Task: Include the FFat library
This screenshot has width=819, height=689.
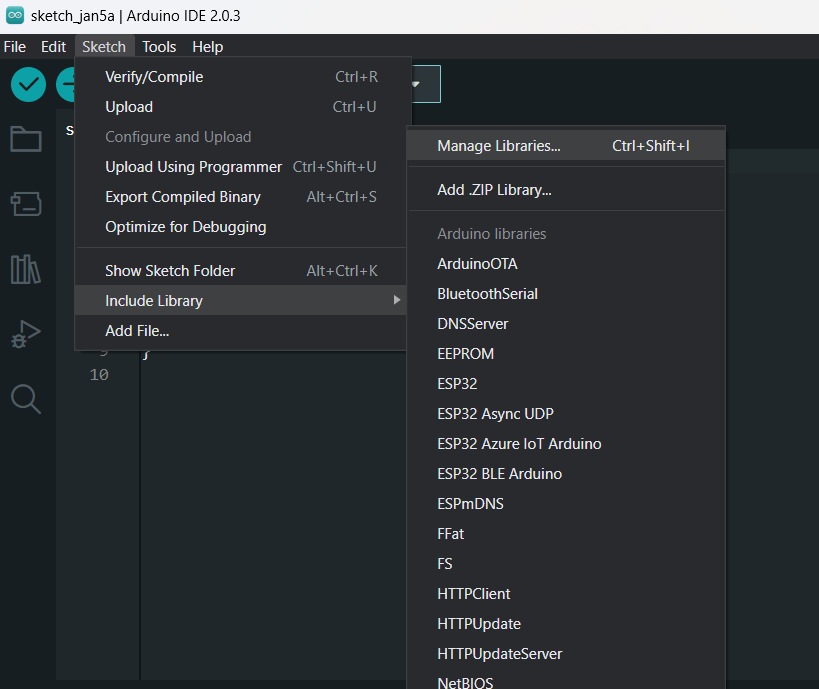Action: tap(566, 534)
